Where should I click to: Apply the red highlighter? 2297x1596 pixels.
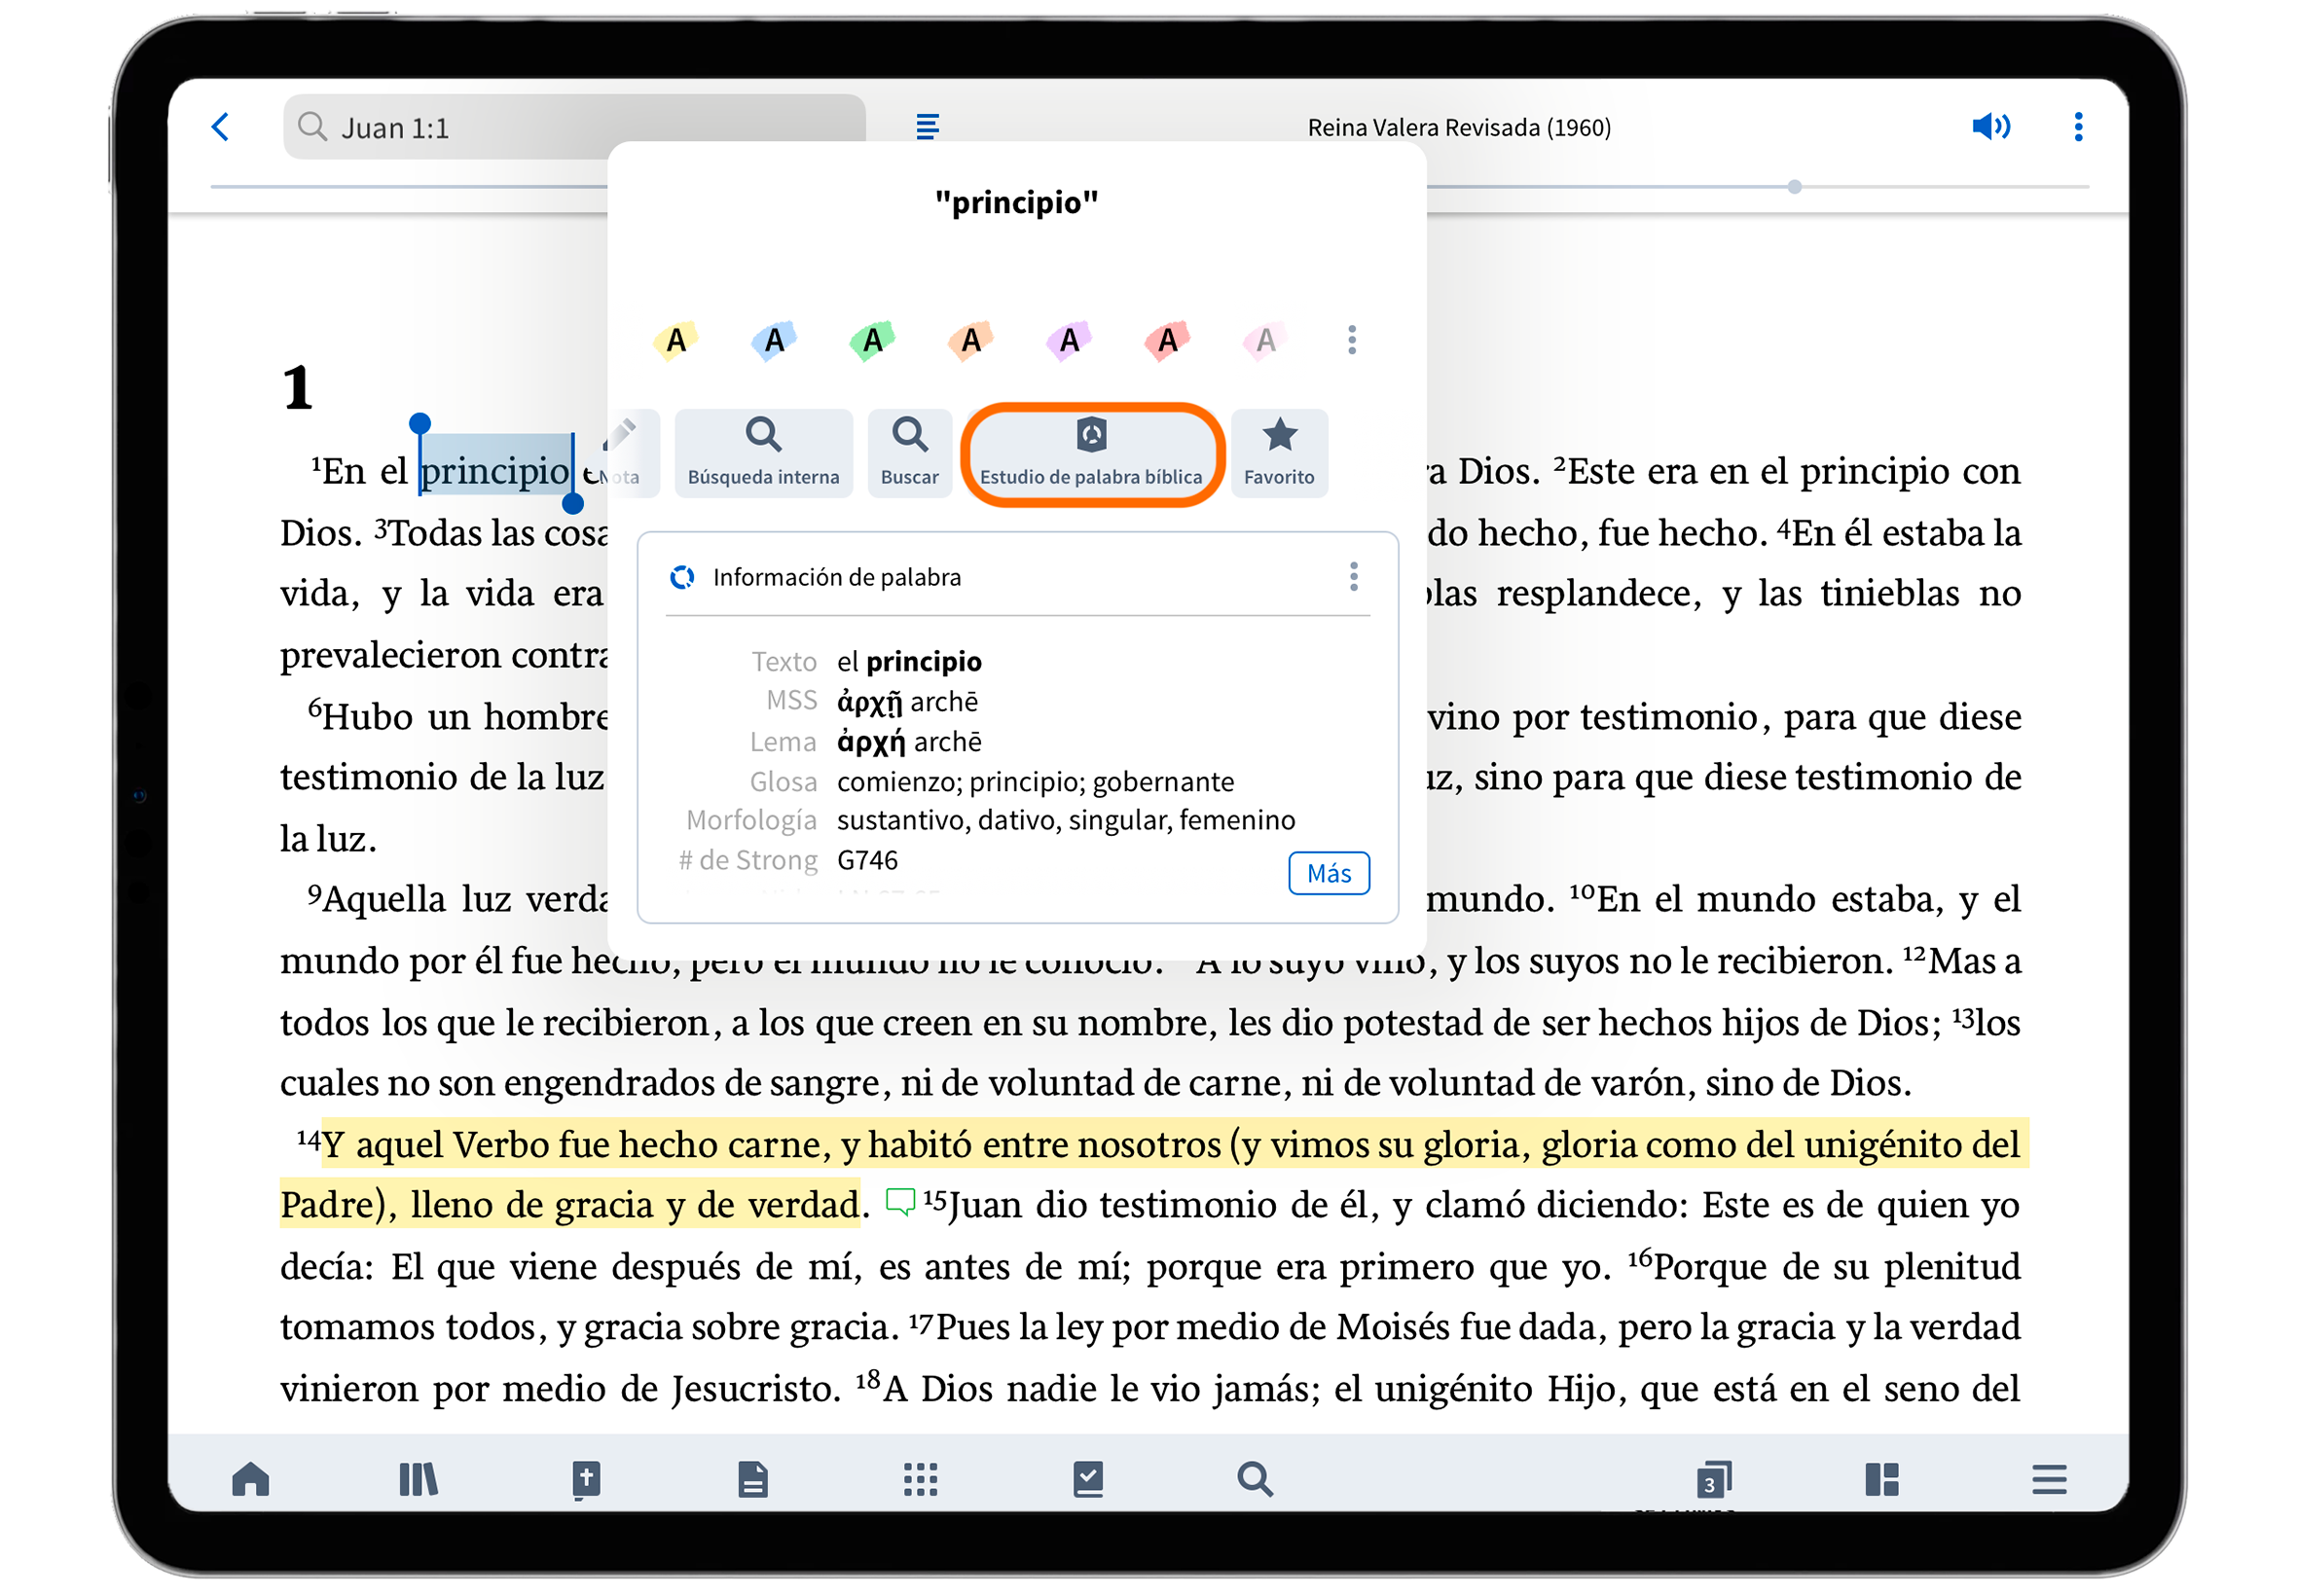(1166, 341)
